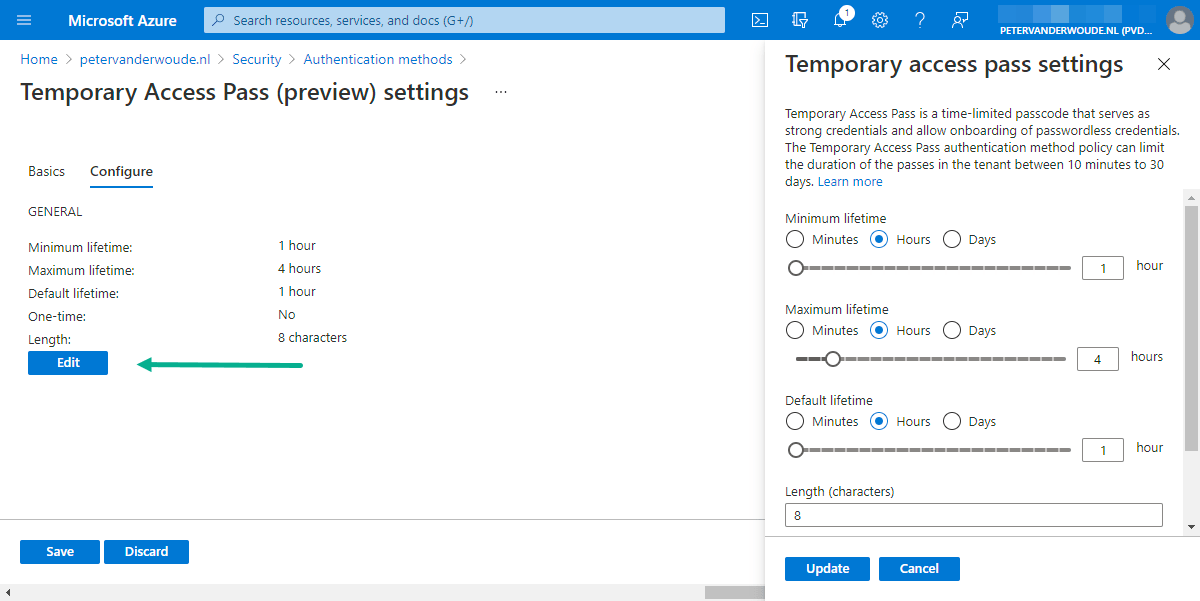Open the account avatar menu
This screenshot has width=1200, height=601.
[x=1178, y=20]
